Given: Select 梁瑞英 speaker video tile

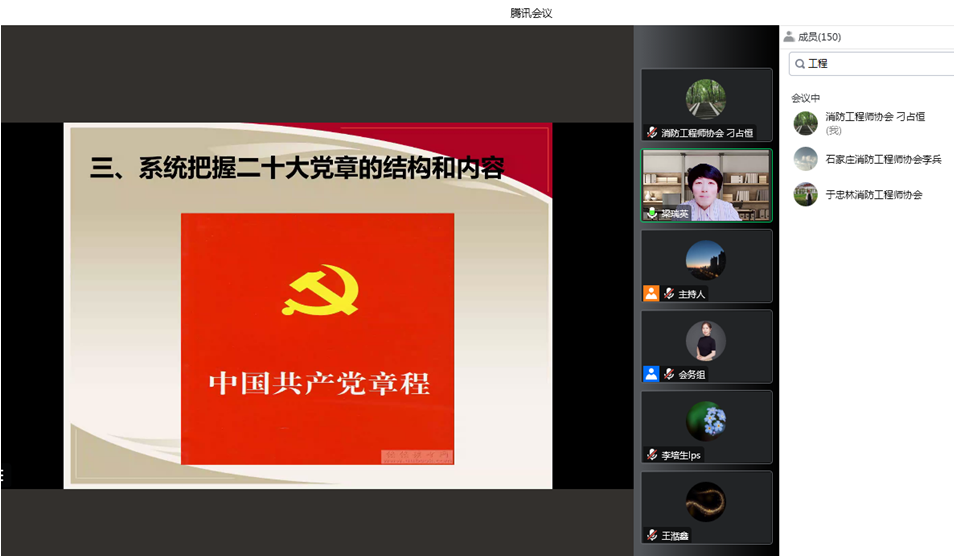Looking at the screenshot, I should tap(707, 185).
